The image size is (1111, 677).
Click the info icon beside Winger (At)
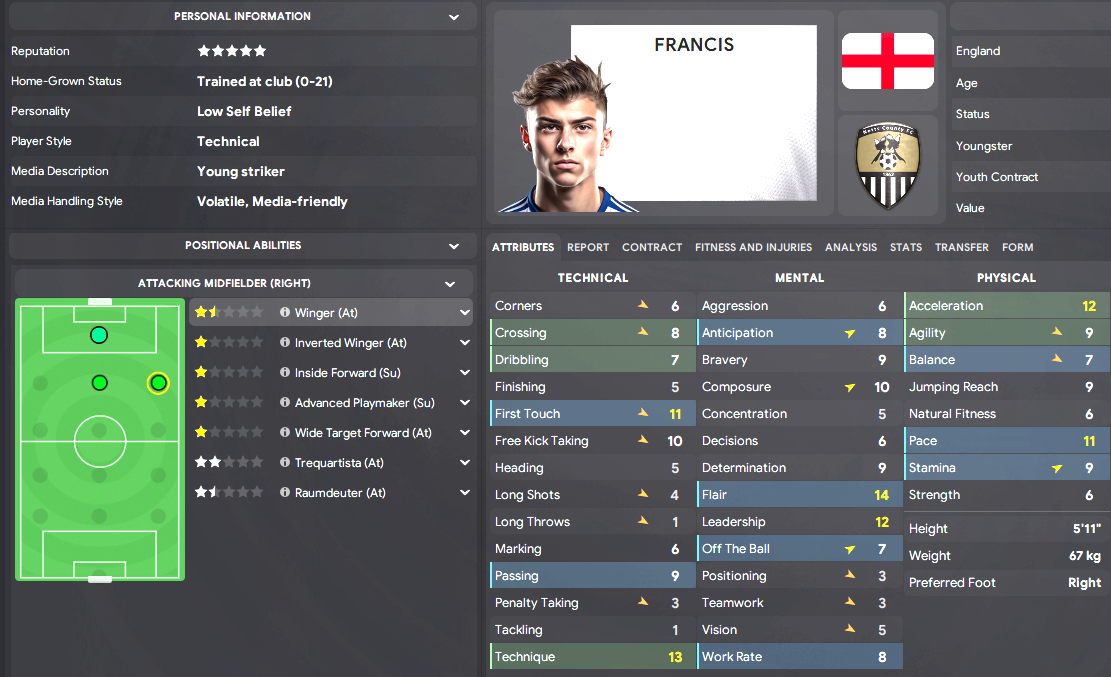coord(285,313)
